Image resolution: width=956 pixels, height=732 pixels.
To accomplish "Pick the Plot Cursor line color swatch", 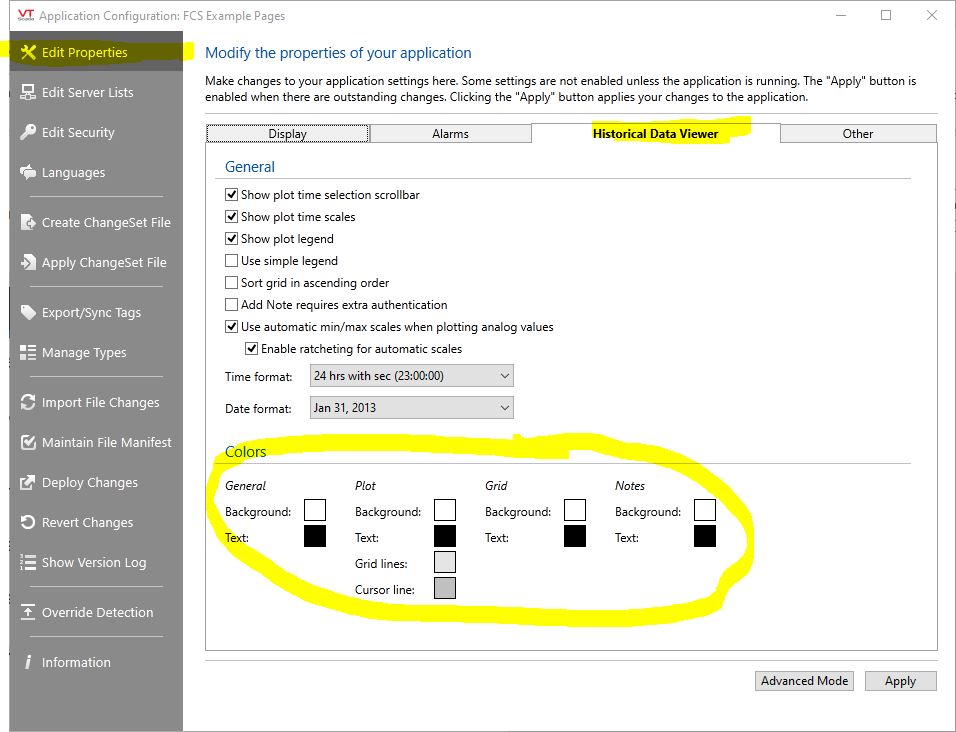I will click(x=445, y=589).
